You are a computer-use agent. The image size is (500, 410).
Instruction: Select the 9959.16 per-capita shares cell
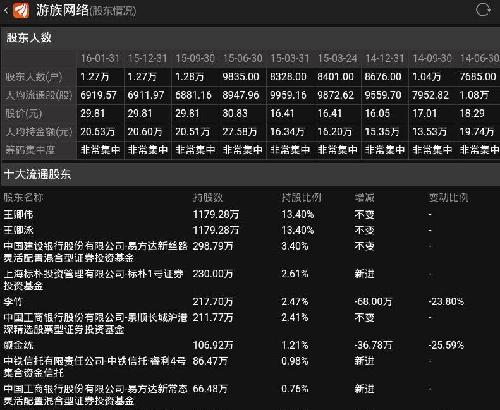[x=288, y=96]
